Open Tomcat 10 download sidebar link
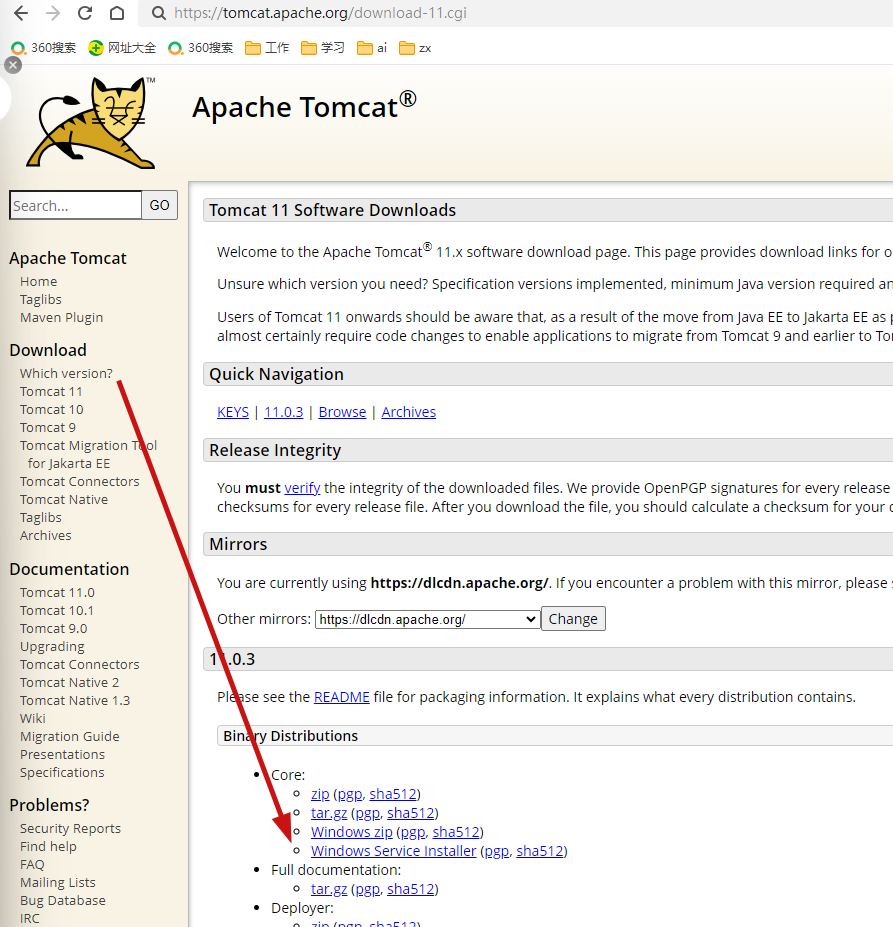This screenshot has height=927, width=893. (51, 409)
